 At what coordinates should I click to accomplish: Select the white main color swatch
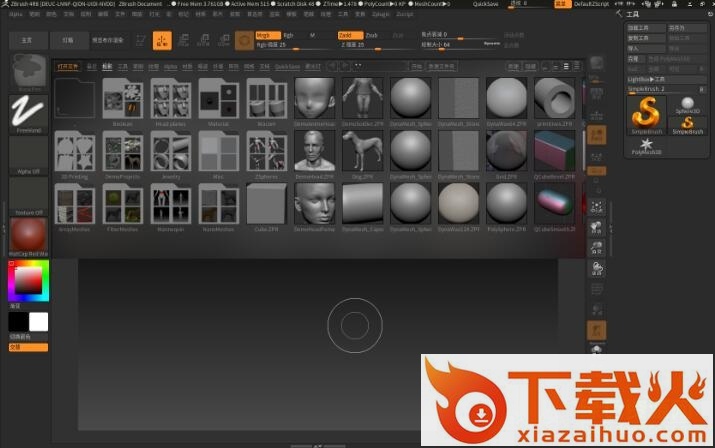pyautogui.click(x=38, y=322)
